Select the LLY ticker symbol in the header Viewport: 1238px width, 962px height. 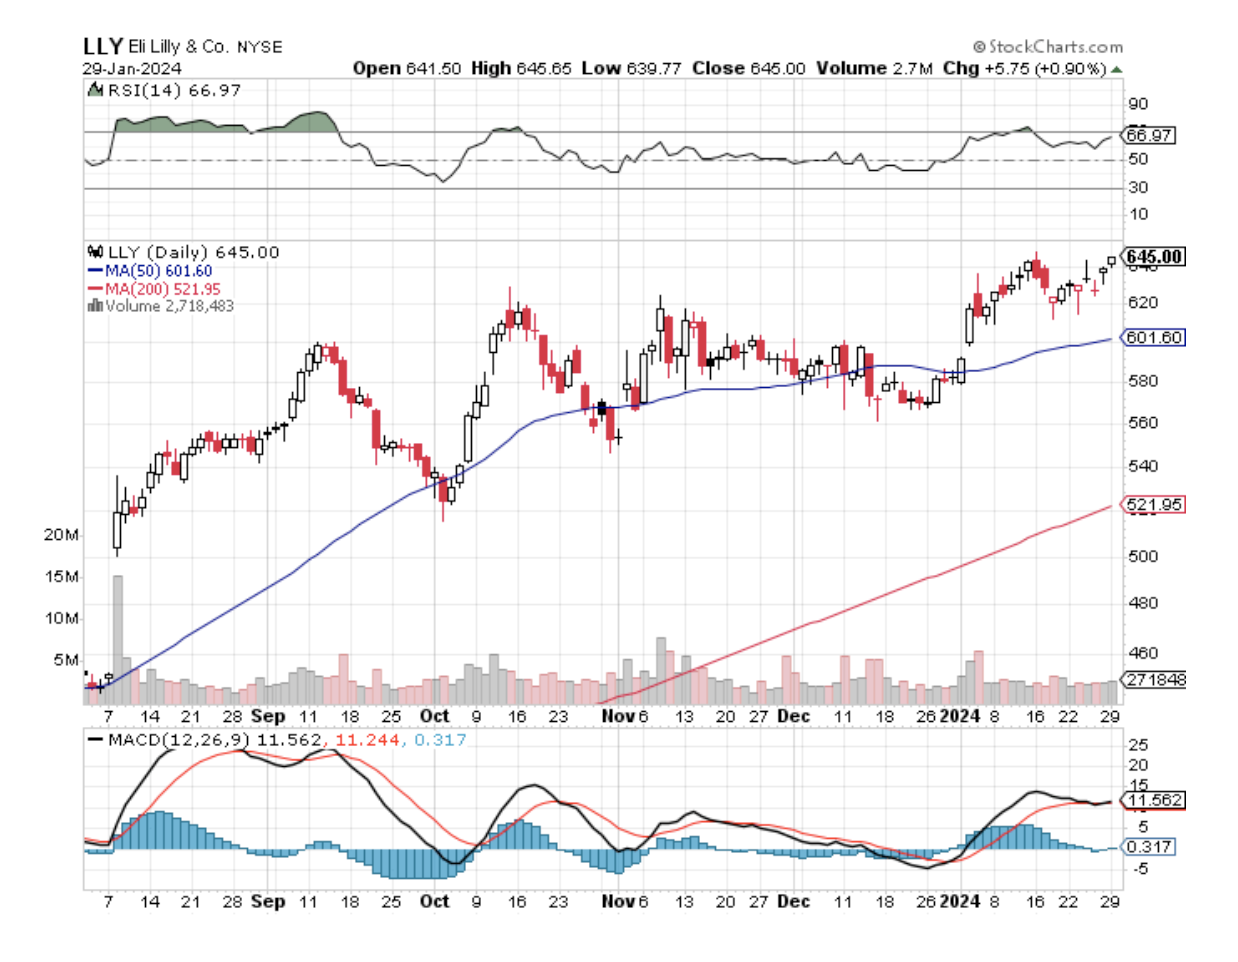coord(103,46)
